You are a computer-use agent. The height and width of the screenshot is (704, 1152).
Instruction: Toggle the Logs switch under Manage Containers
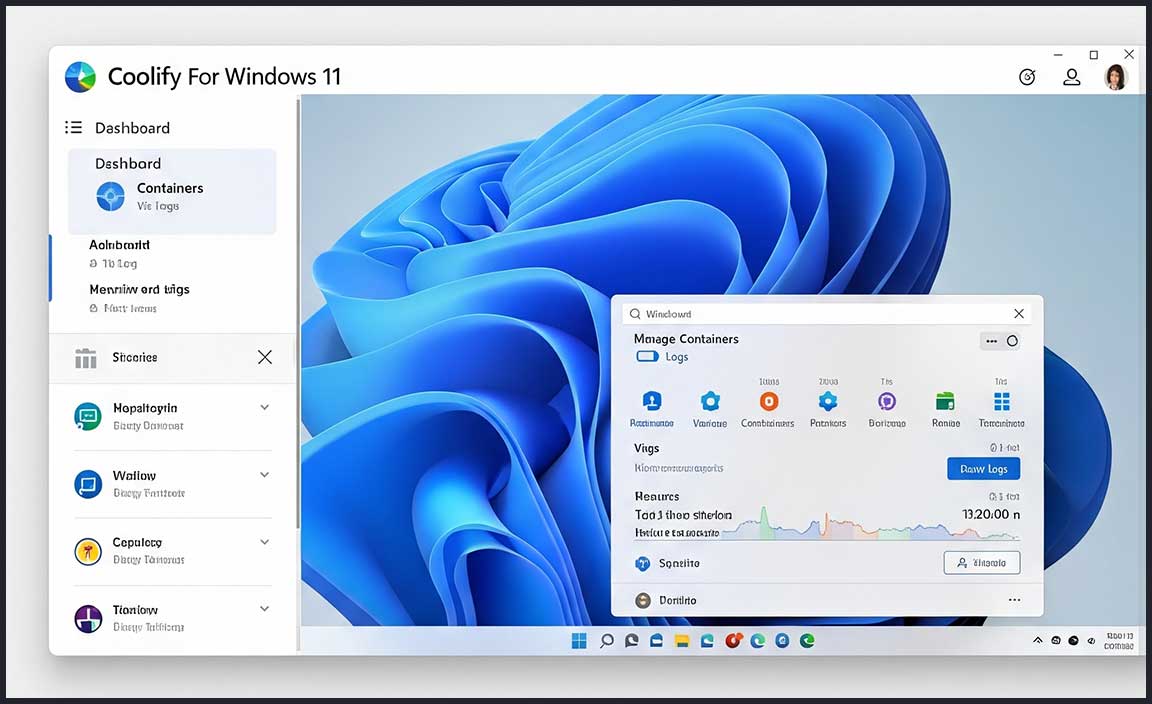pos(647,356)
